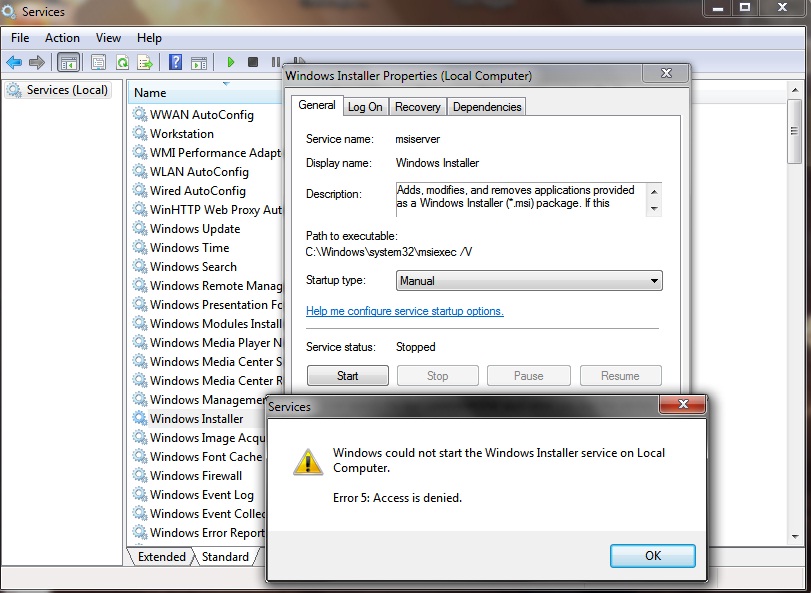
Task: Switch to the General tab
Action: click(x=317, y=105)
